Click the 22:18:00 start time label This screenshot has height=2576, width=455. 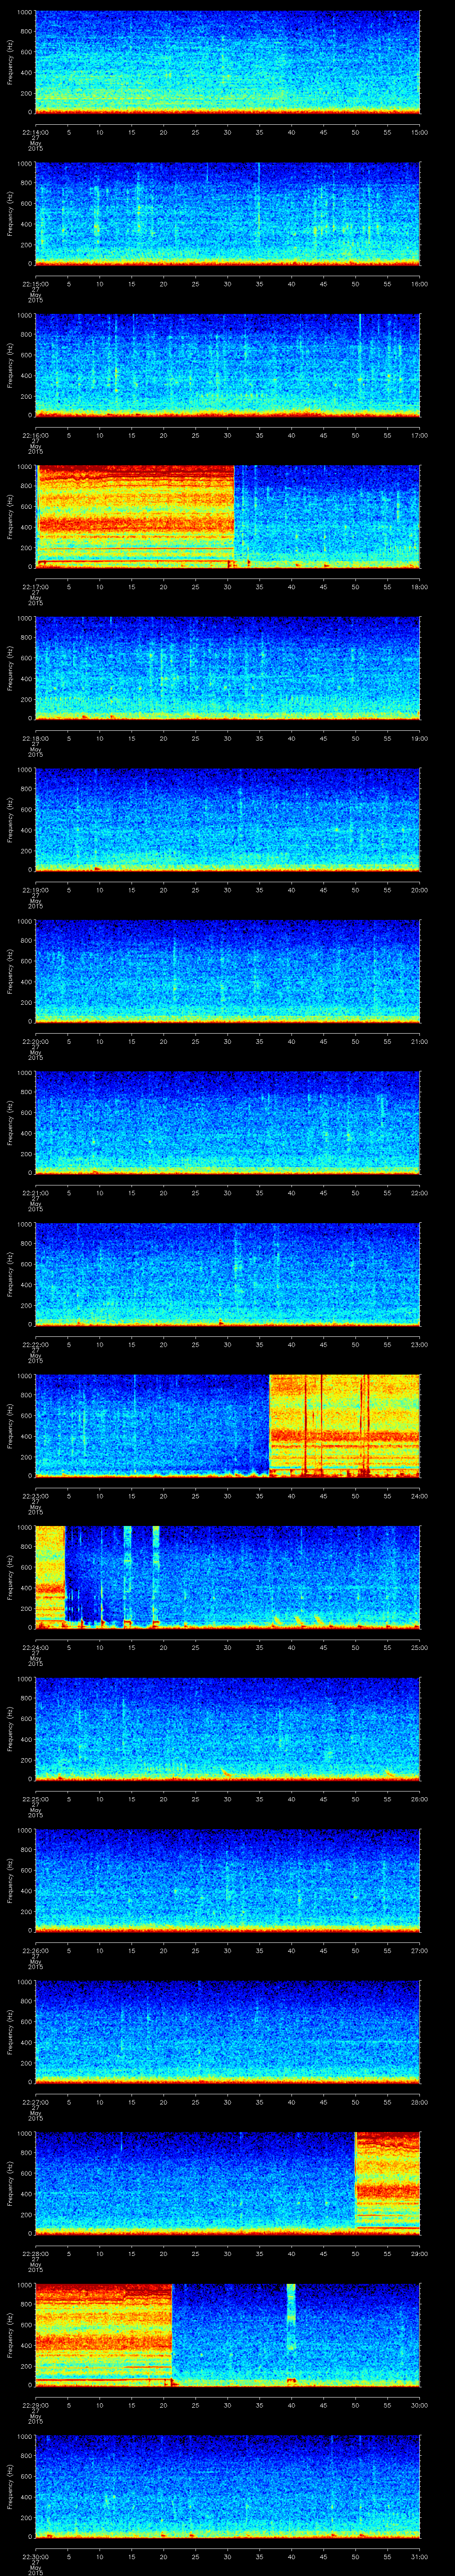point(35,738)
